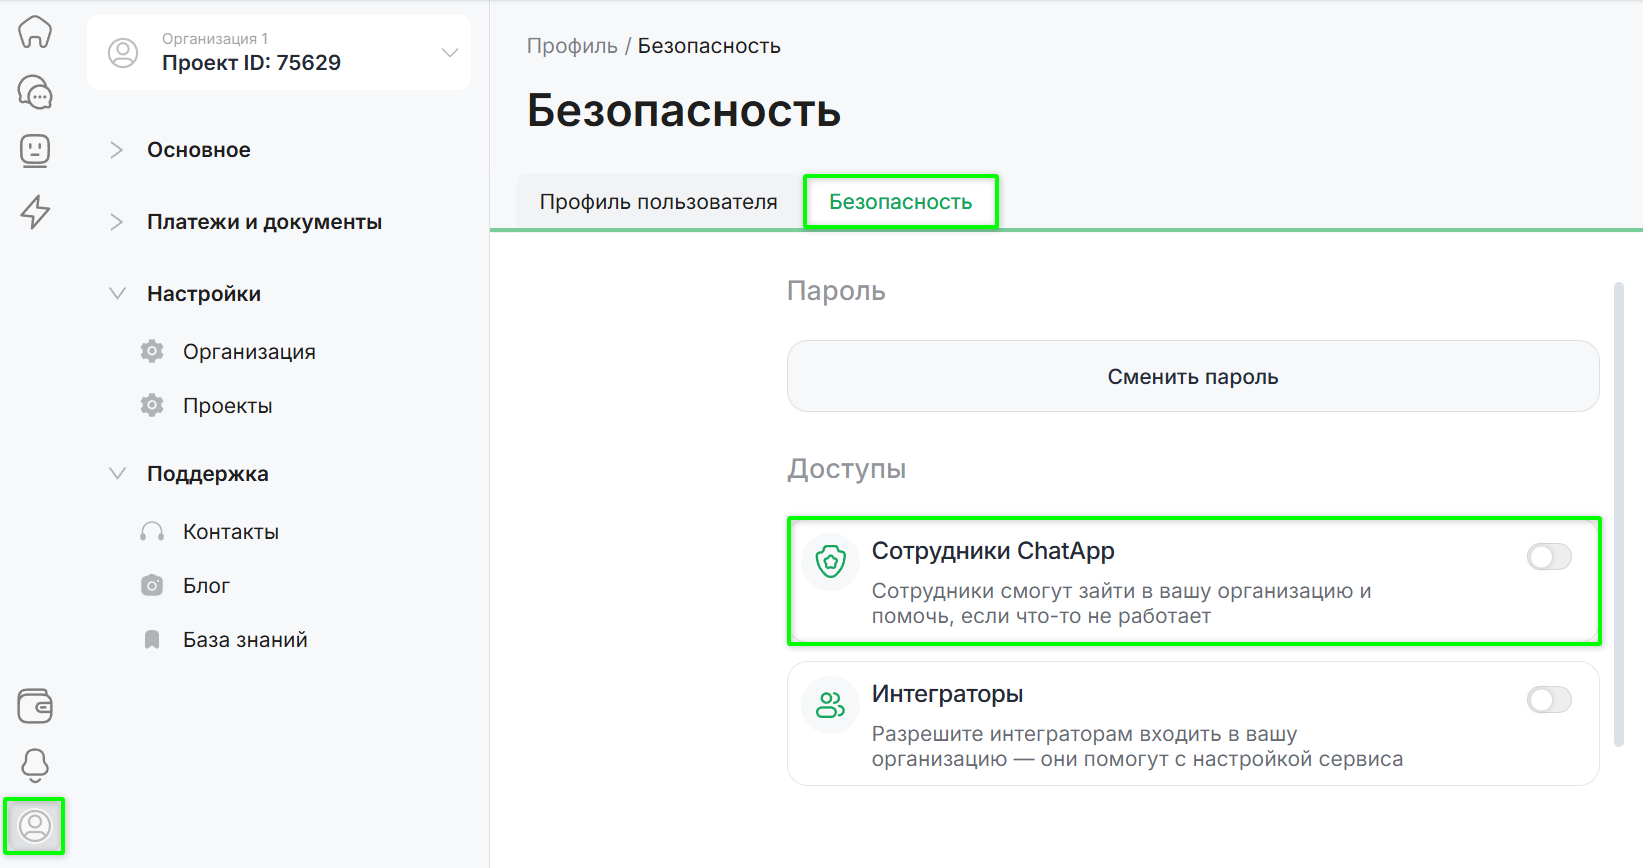Screen dimensions: 1643x868
Task: Click the bot face icon
Action: [x=35, y=151]
